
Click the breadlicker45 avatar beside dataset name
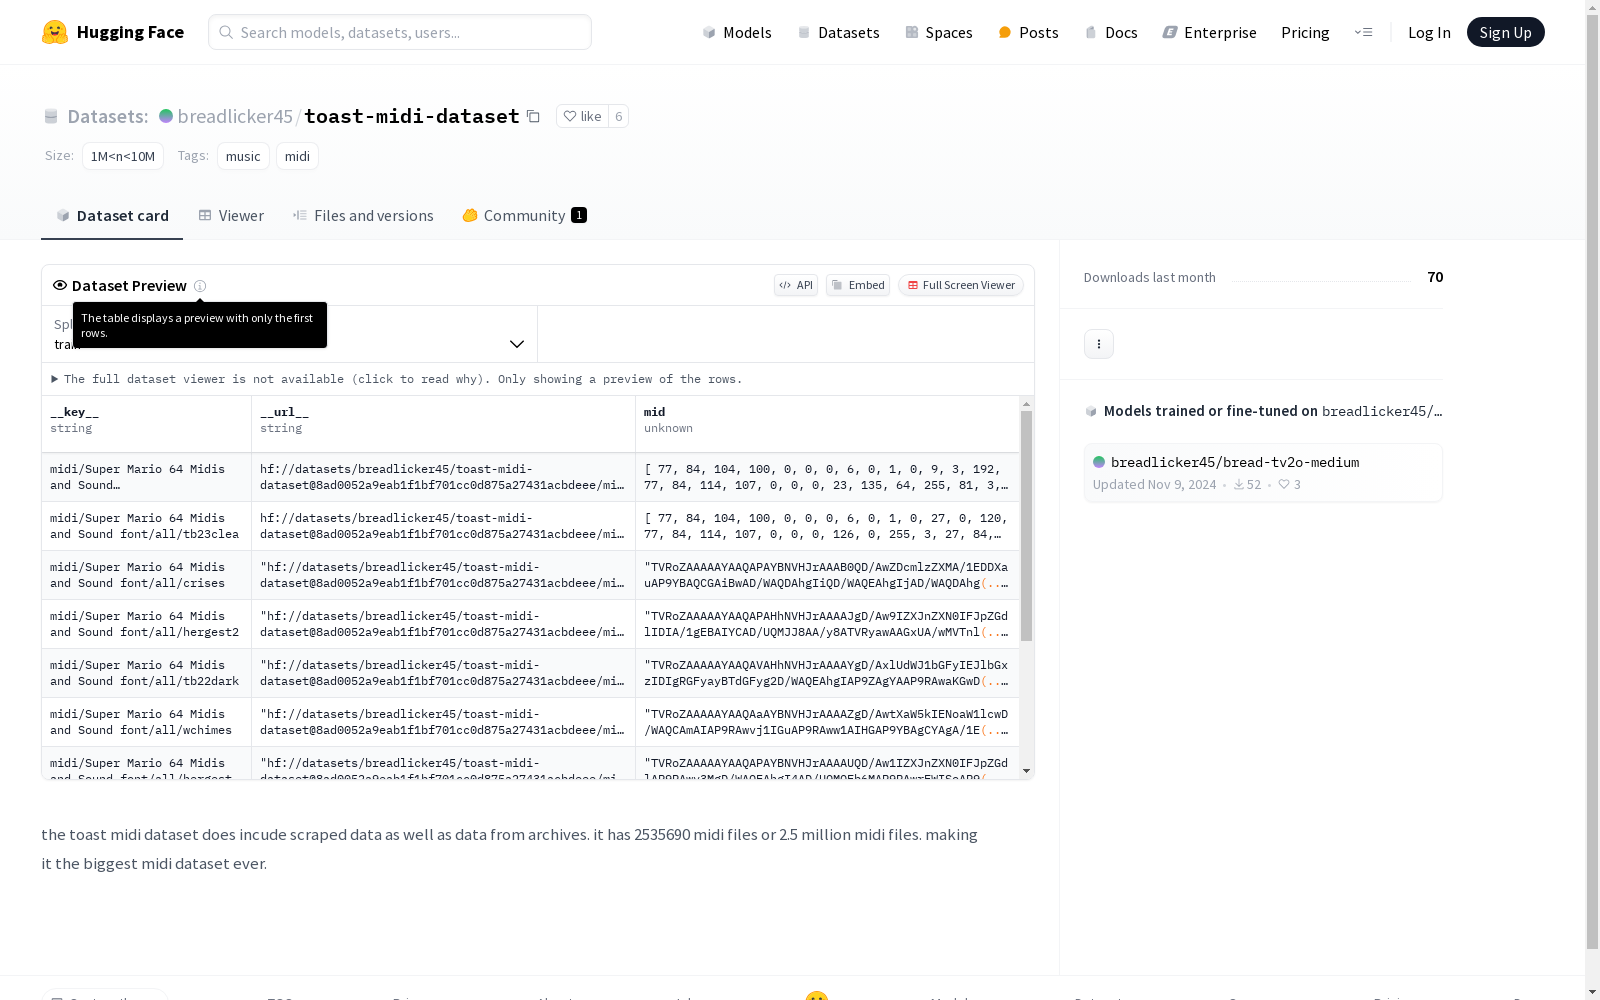pyautogui.click(x=166, y=116)
